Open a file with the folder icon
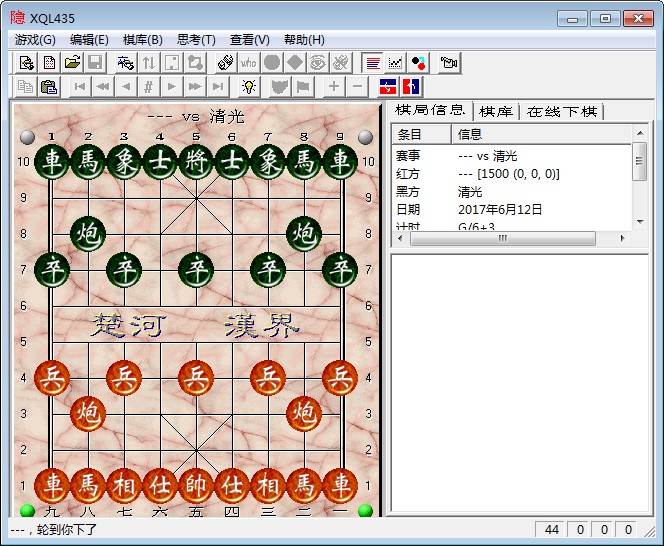The image size is (664, 546). 72,63
